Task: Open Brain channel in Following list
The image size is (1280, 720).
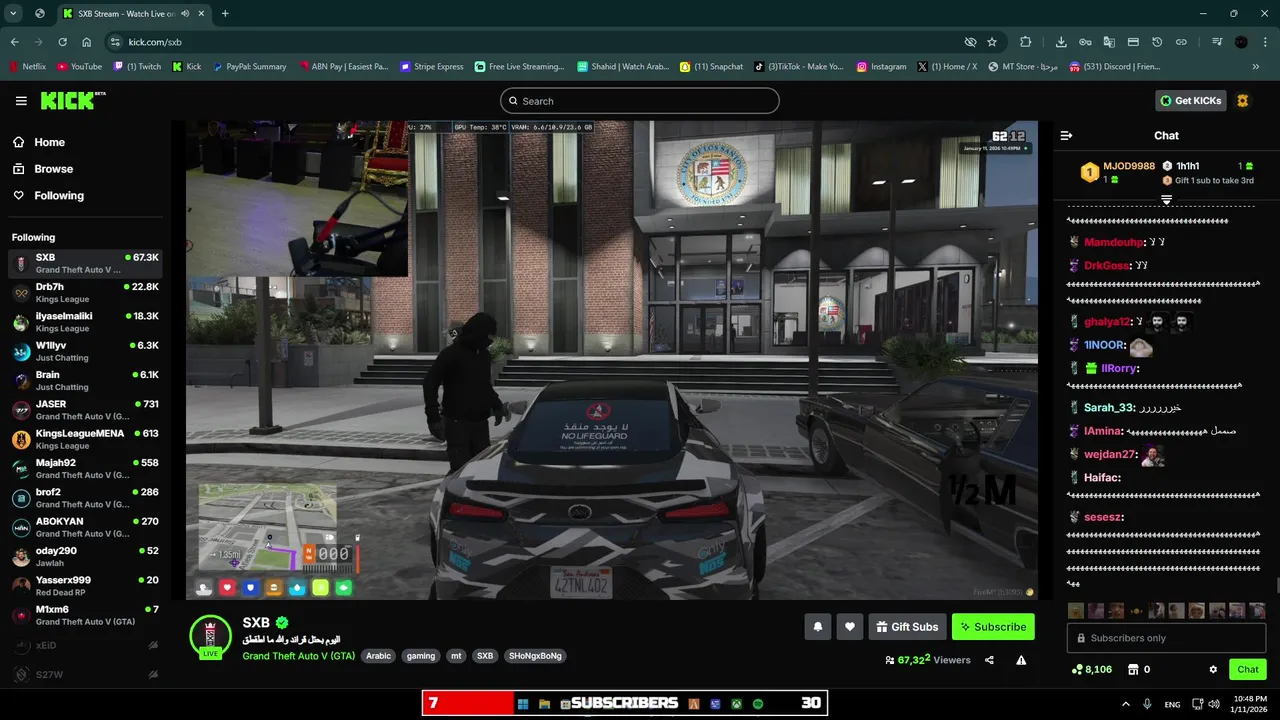Action: tap(85, 380)
